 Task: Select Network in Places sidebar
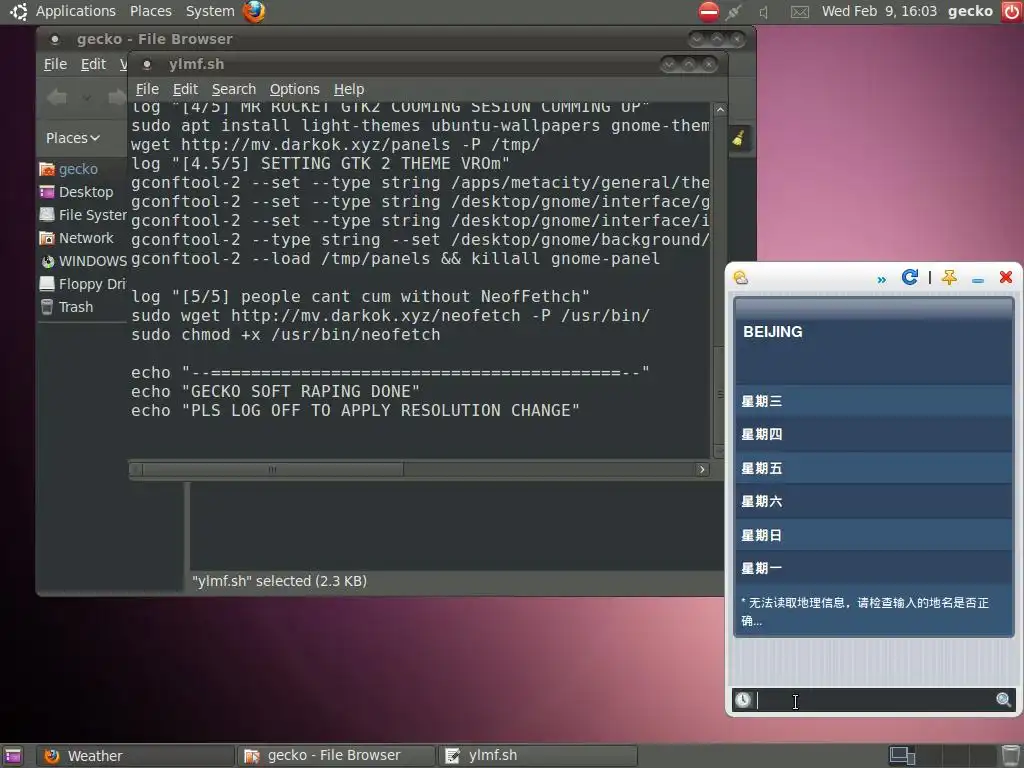click(x=77, y=238)
